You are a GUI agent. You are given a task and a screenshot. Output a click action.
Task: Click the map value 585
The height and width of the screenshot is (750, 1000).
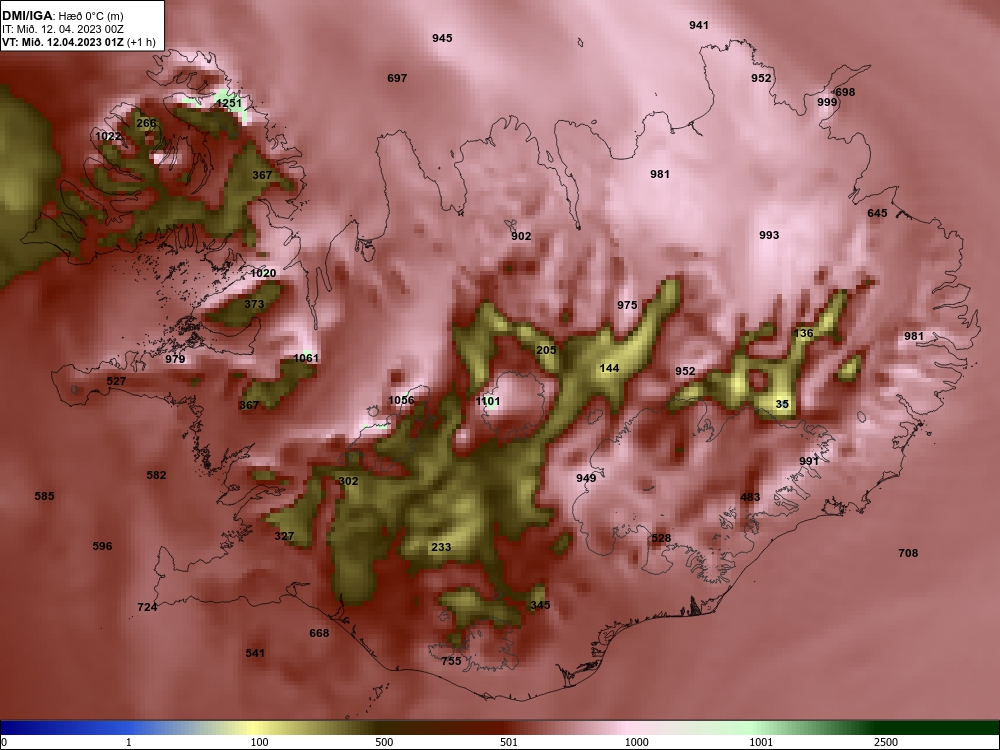pyautogui.click(x=44, y=496)
